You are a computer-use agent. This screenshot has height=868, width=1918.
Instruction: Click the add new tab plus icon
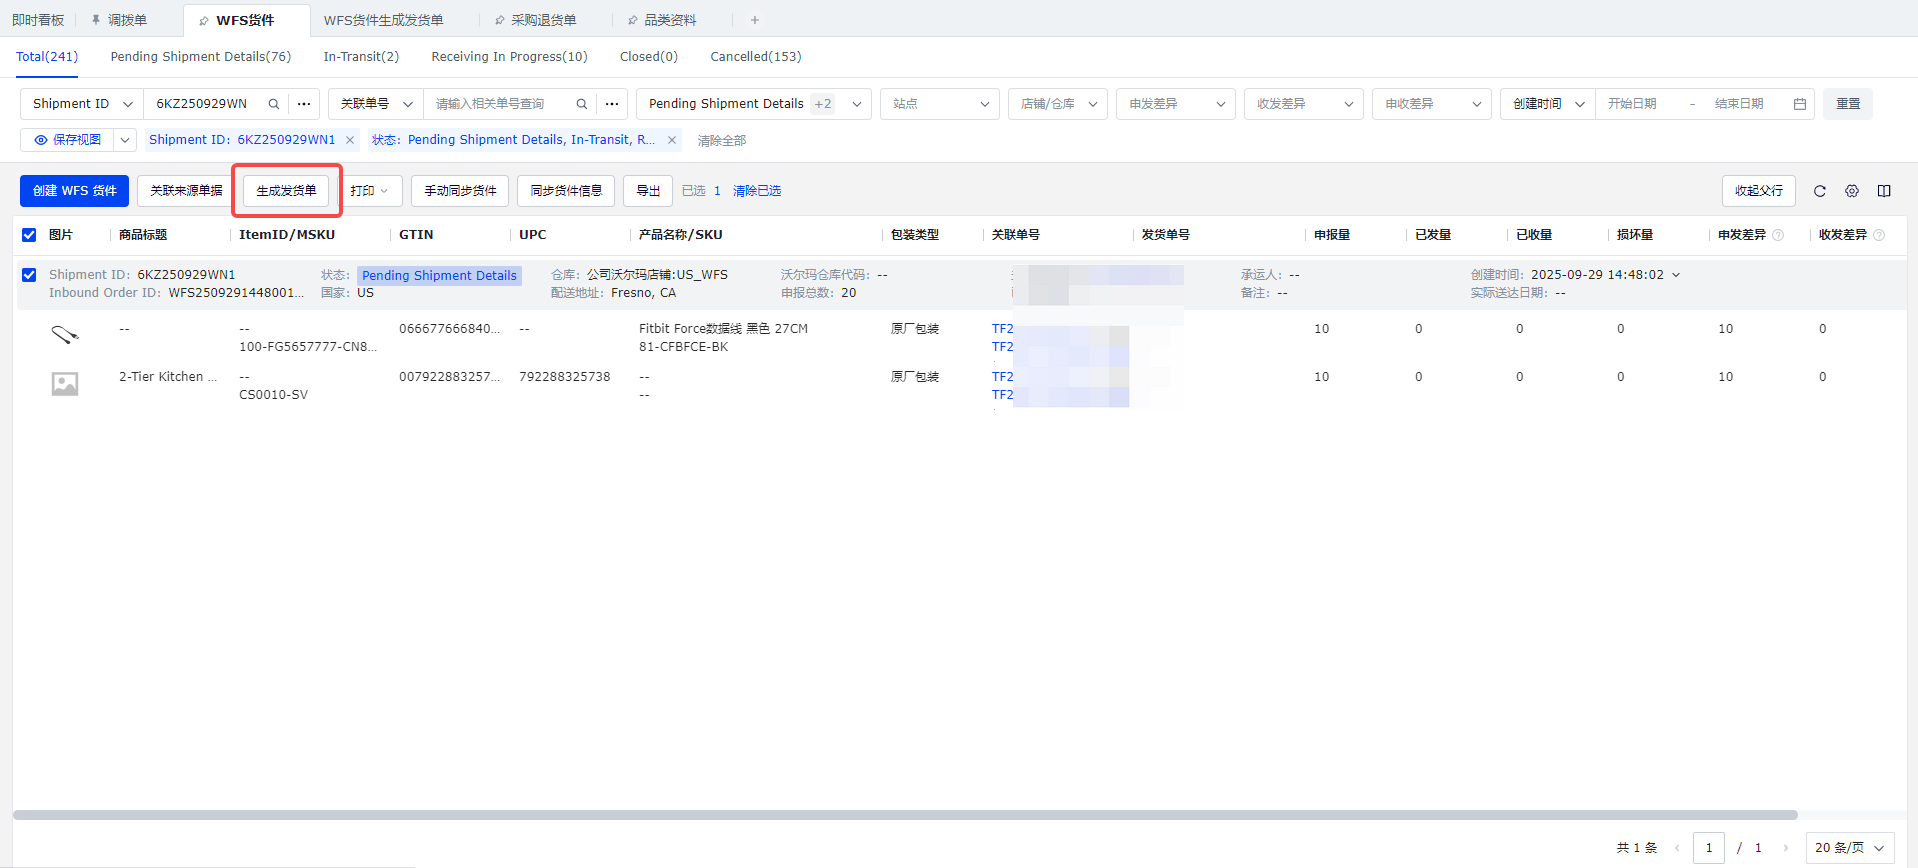pyautogui.click(x=755, y=20)
